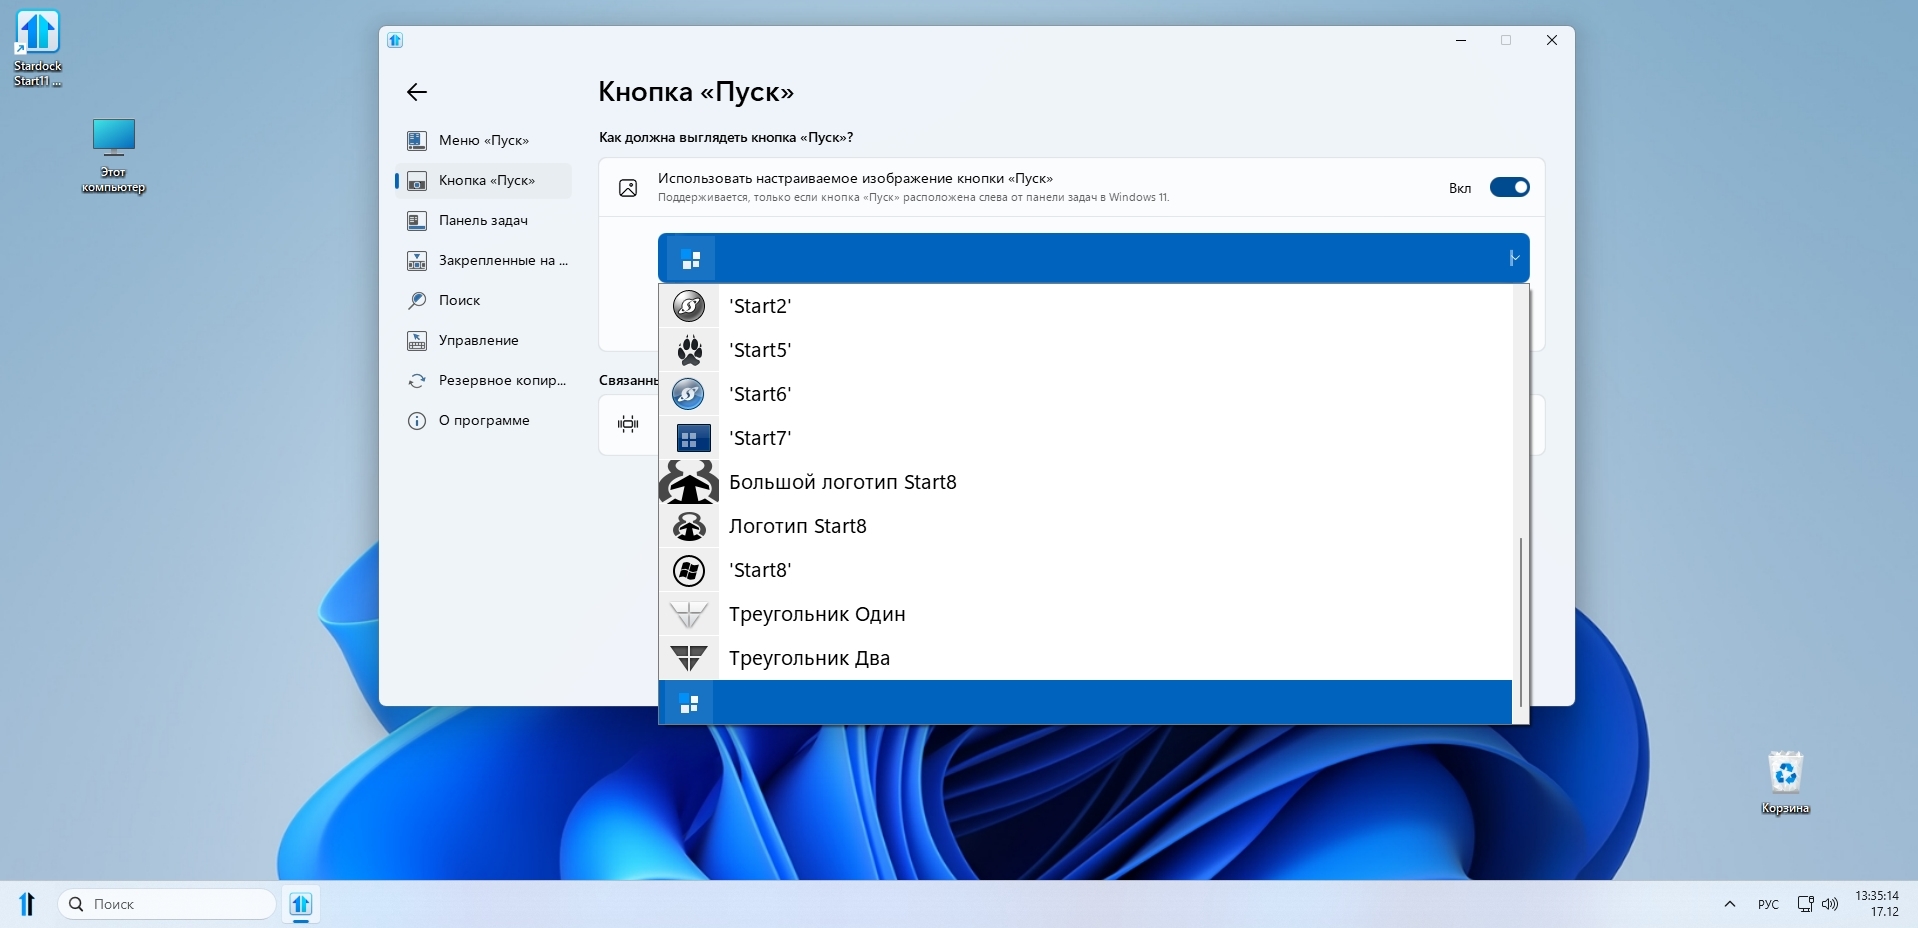Click the picture icon next to the image setting
1918x928 pixels.
628,188
